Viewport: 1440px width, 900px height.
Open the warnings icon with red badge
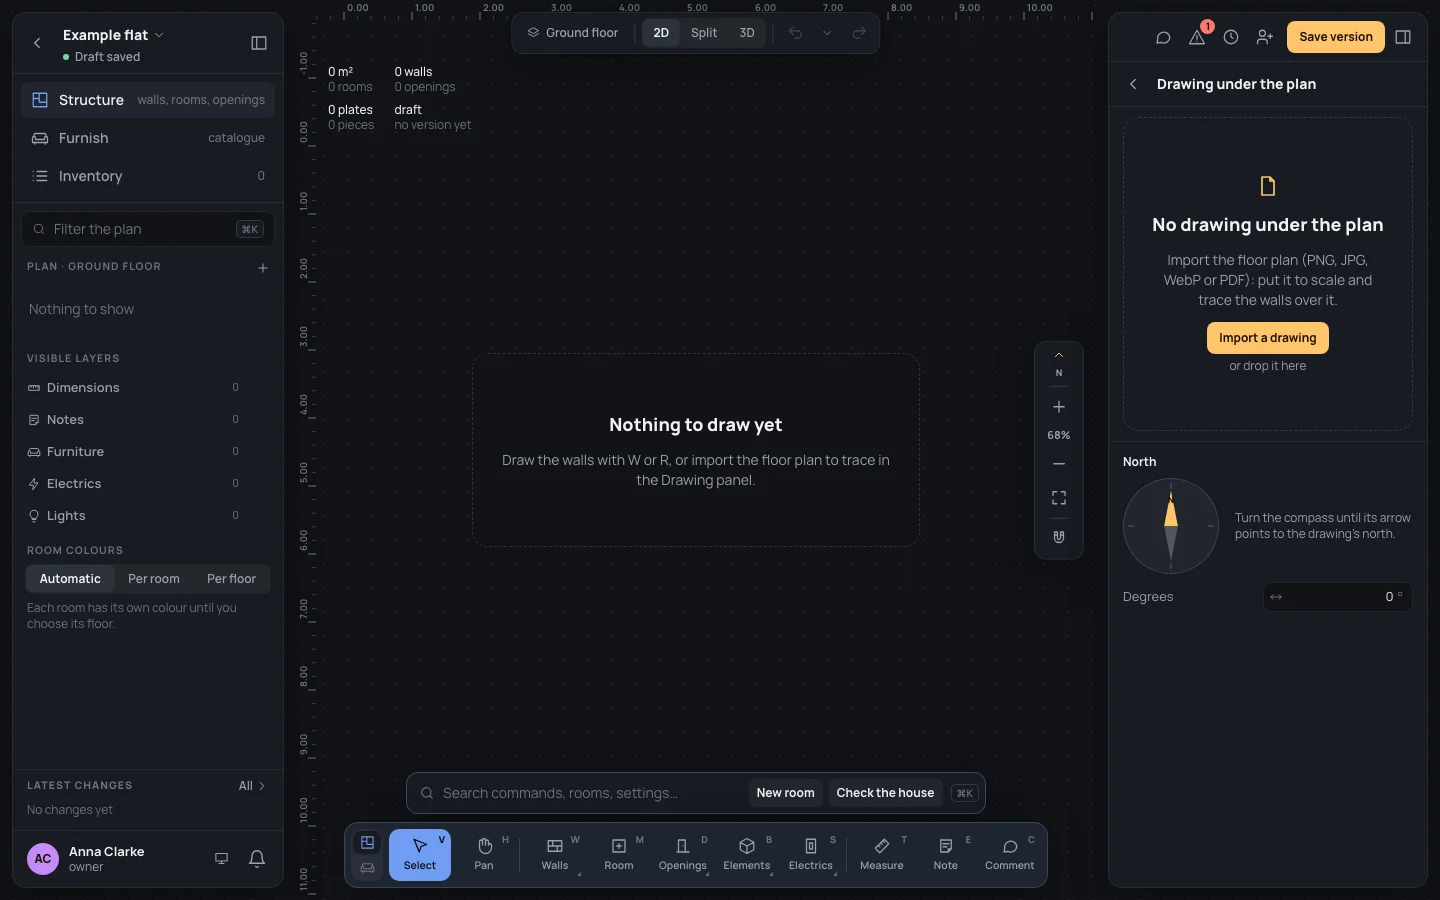pyautogui.click(x=1197, y=37)
